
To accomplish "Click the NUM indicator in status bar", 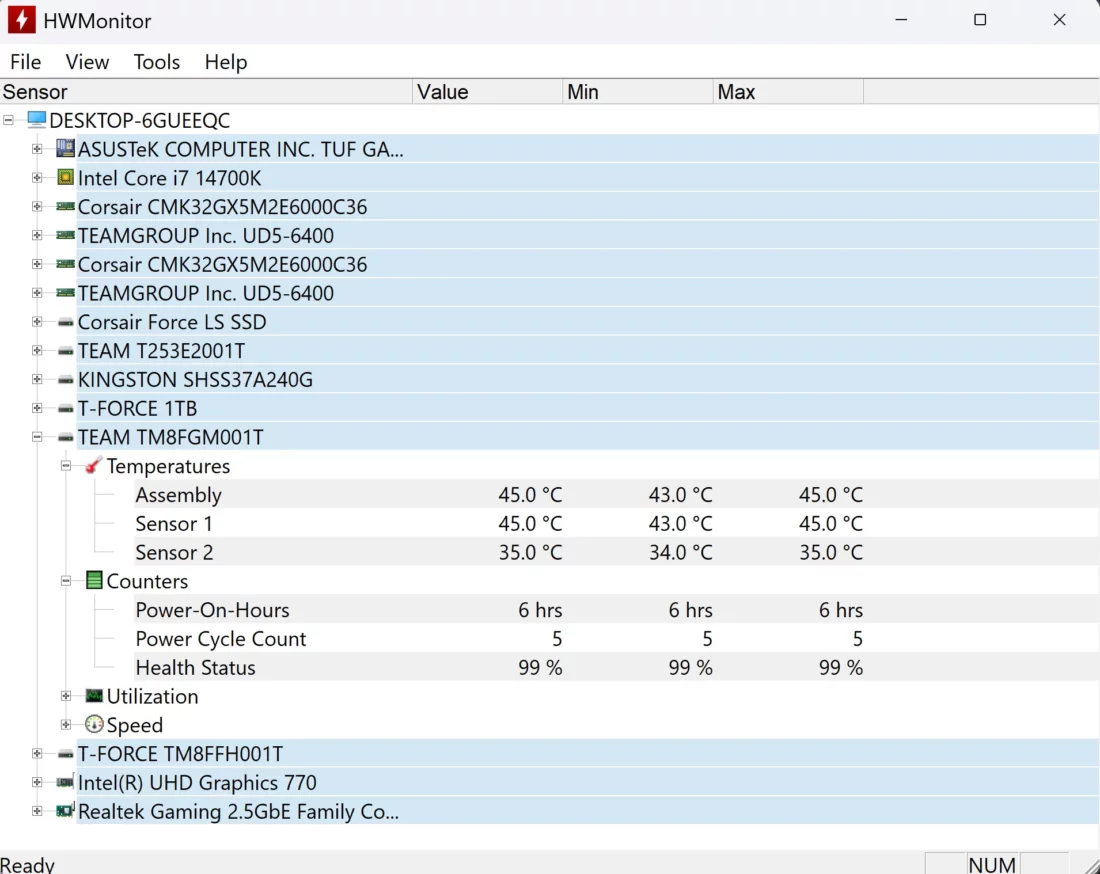I will pos(992,864).
